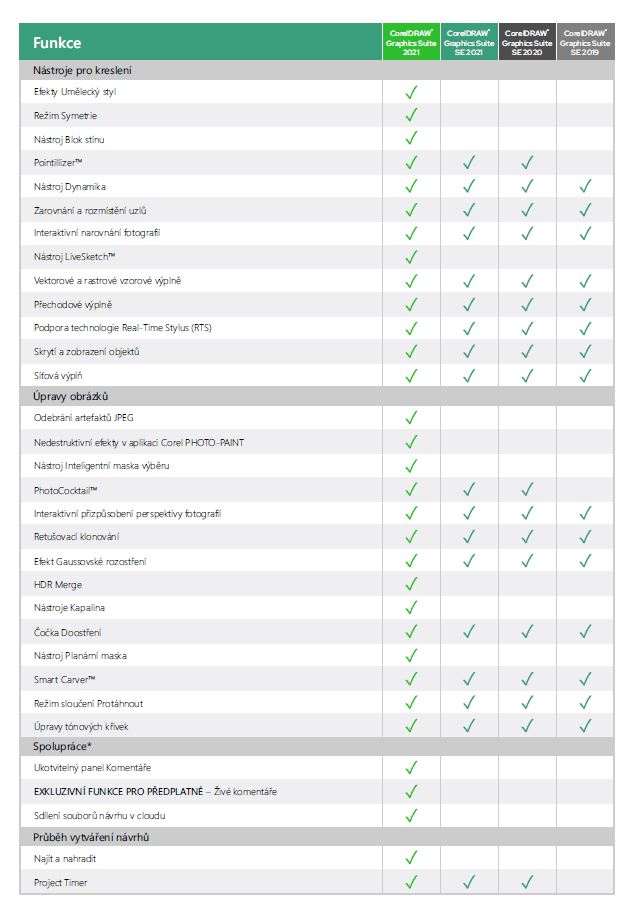
Task: Select the CorelDRAW Graphics Suite 2021 column header
Action: tap(410, 42)
